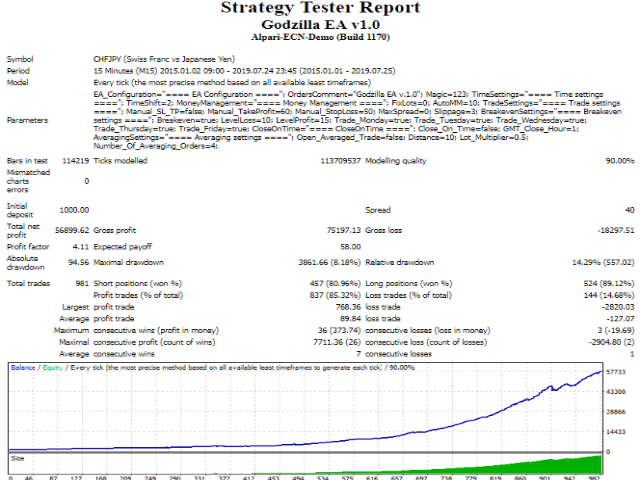
Task: Select the 15 Minutes (M15) period value
Action: tap(244, 71)
